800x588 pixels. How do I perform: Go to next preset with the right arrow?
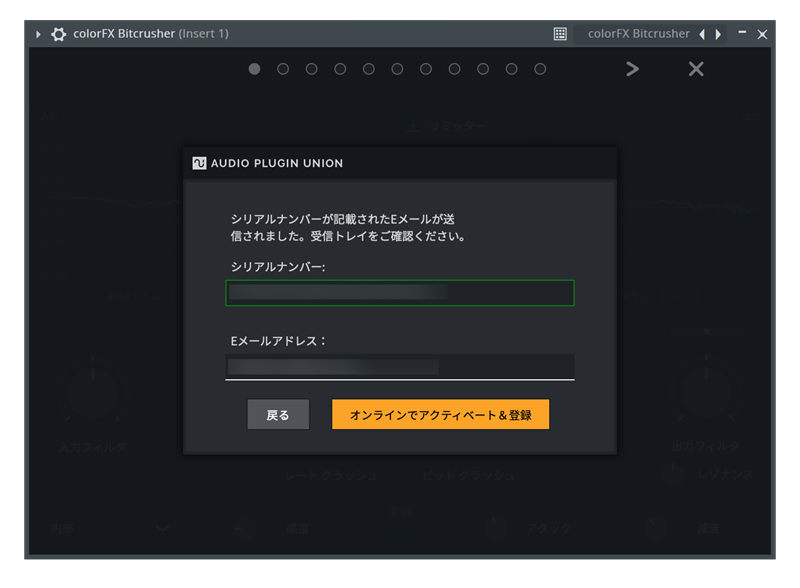718,34
